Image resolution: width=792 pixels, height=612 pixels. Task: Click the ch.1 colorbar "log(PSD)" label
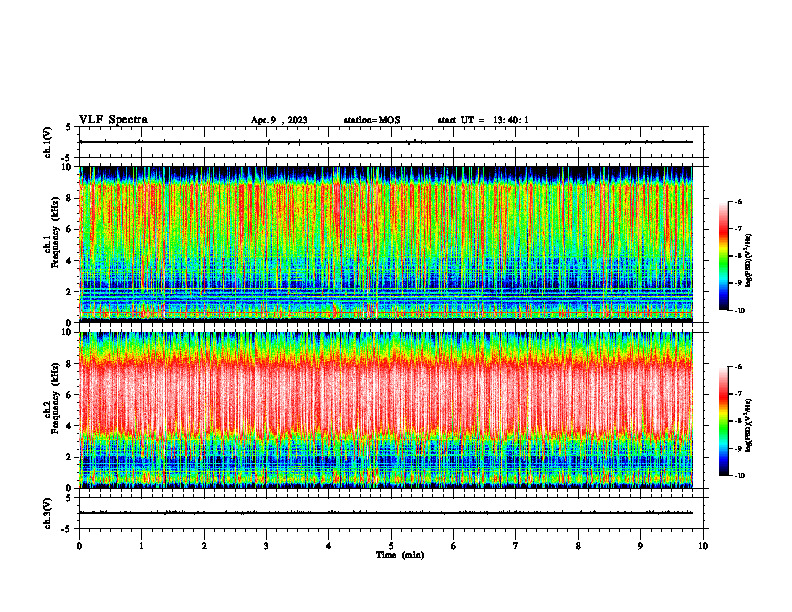749,261
